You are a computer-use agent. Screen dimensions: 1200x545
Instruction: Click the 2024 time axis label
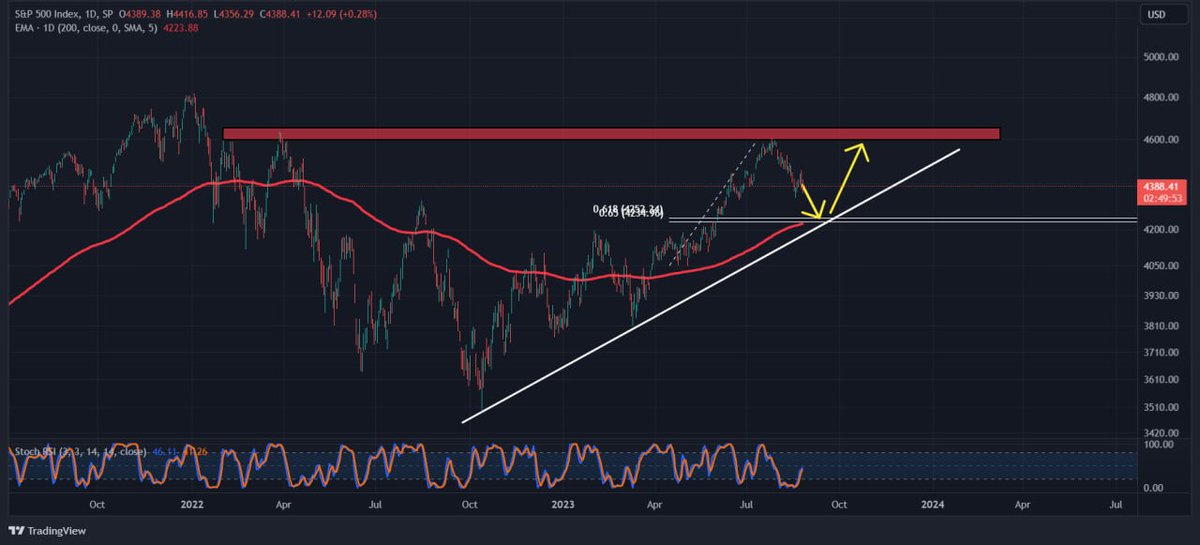point(932,506)
